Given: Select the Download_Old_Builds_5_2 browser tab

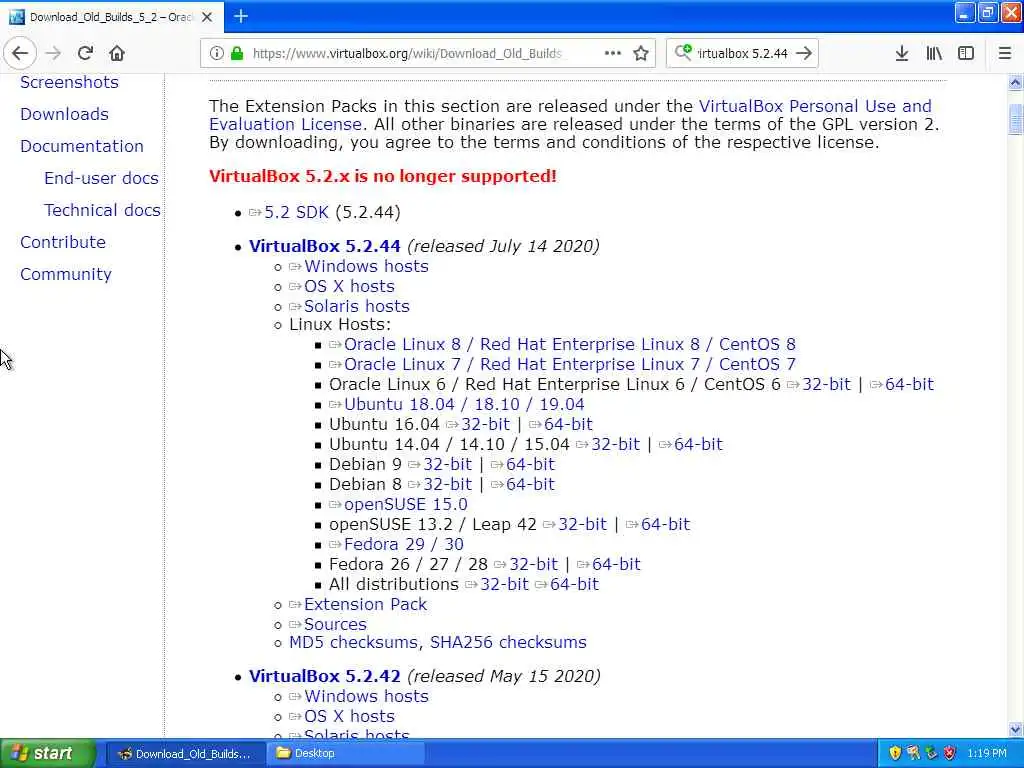Looking at the screenshot, I should 112,17.
